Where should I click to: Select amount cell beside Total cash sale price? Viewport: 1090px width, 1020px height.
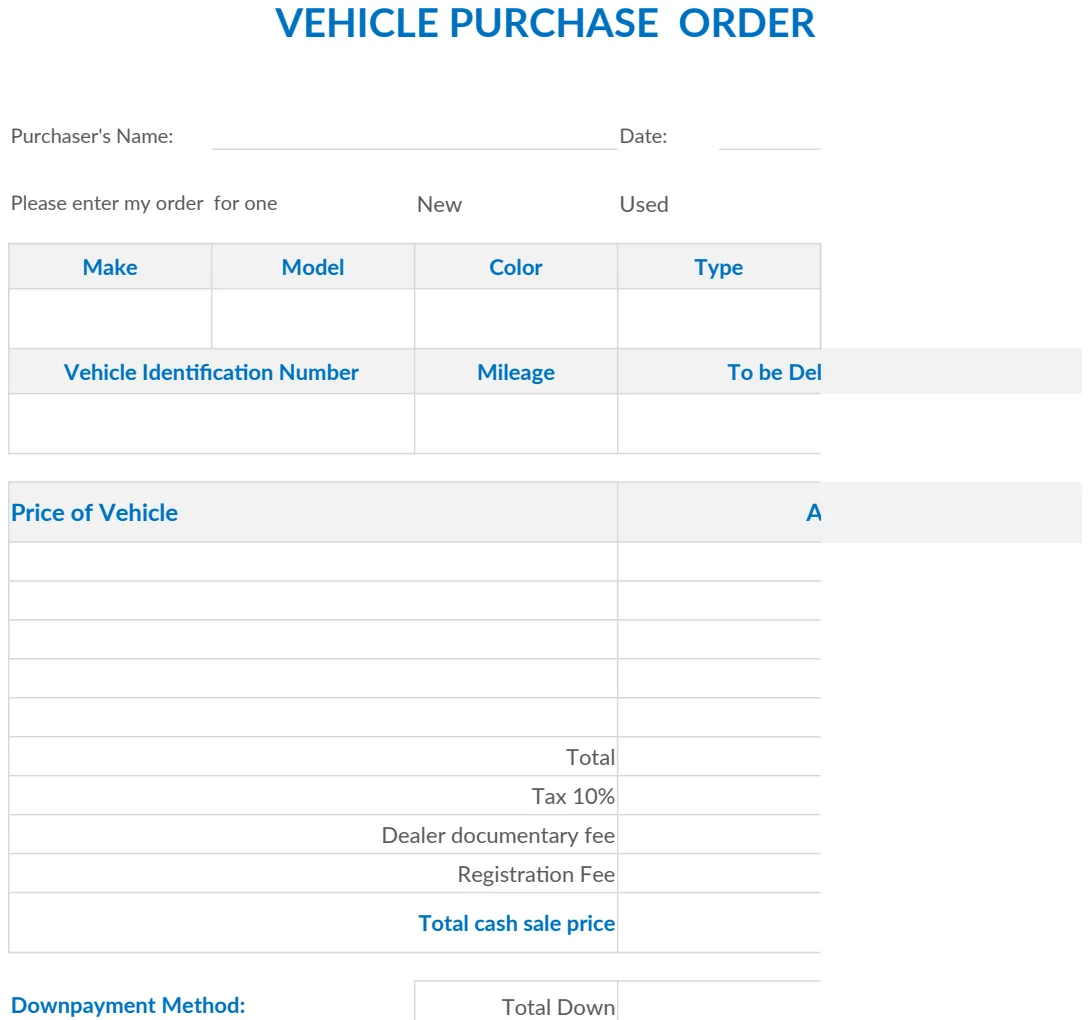tap(719, 923)
